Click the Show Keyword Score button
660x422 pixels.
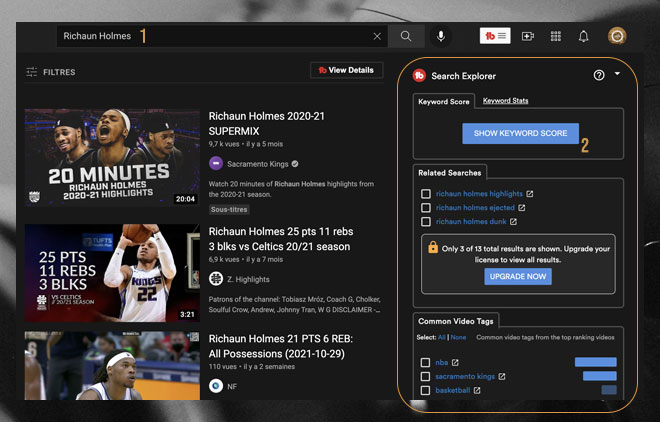point(520,133)
